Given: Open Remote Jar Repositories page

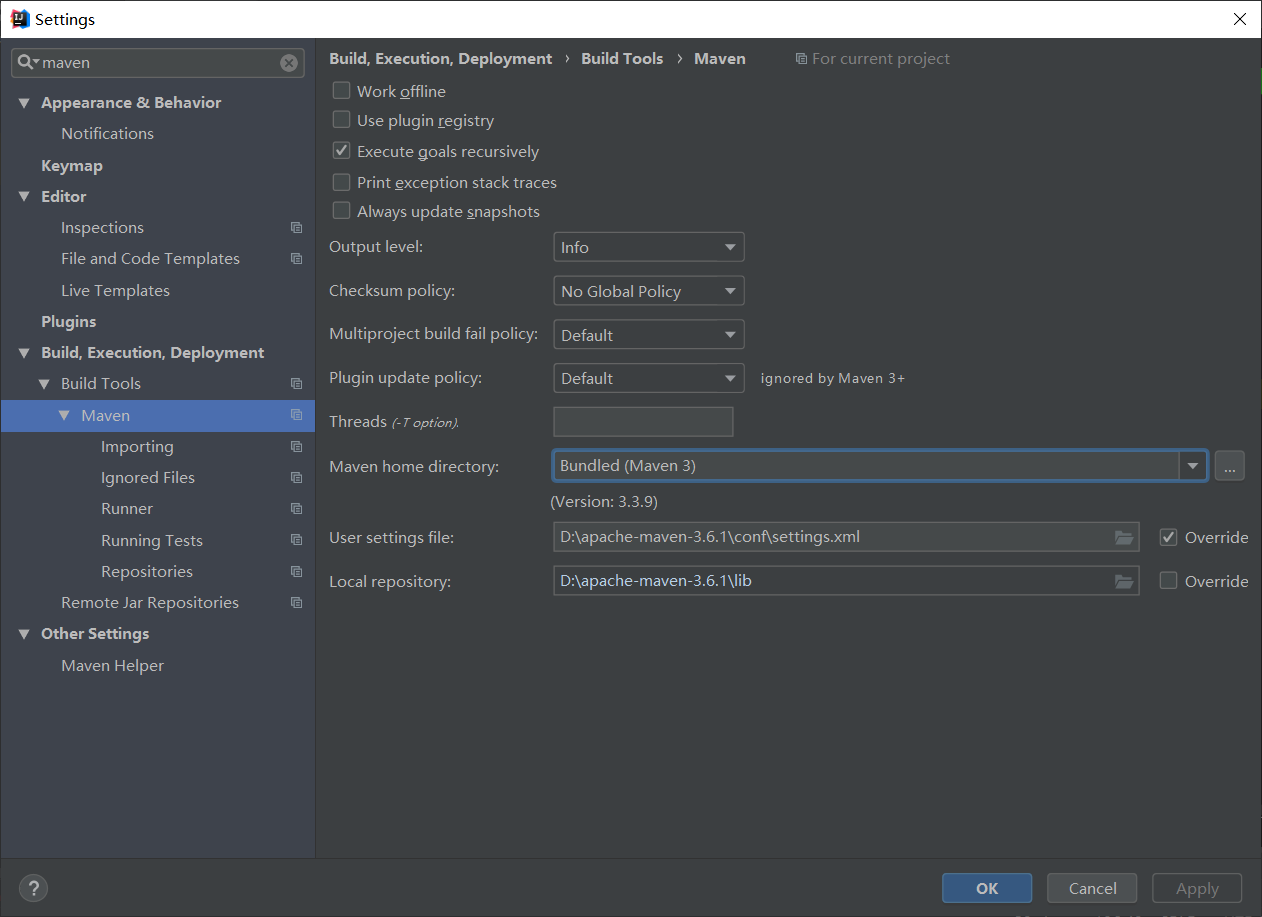Looking at the screenshot, I should click(x=150, y=603).
